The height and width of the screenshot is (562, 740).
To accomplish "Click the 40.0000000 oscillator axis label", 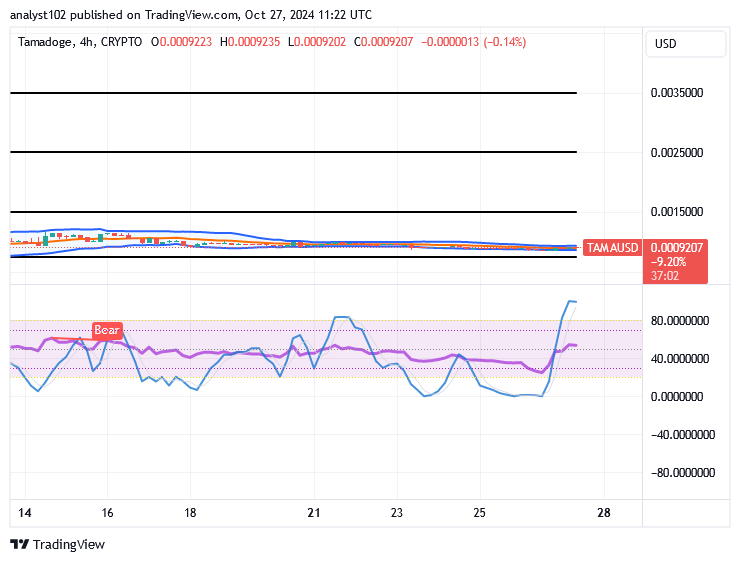I will coord(680,359).
